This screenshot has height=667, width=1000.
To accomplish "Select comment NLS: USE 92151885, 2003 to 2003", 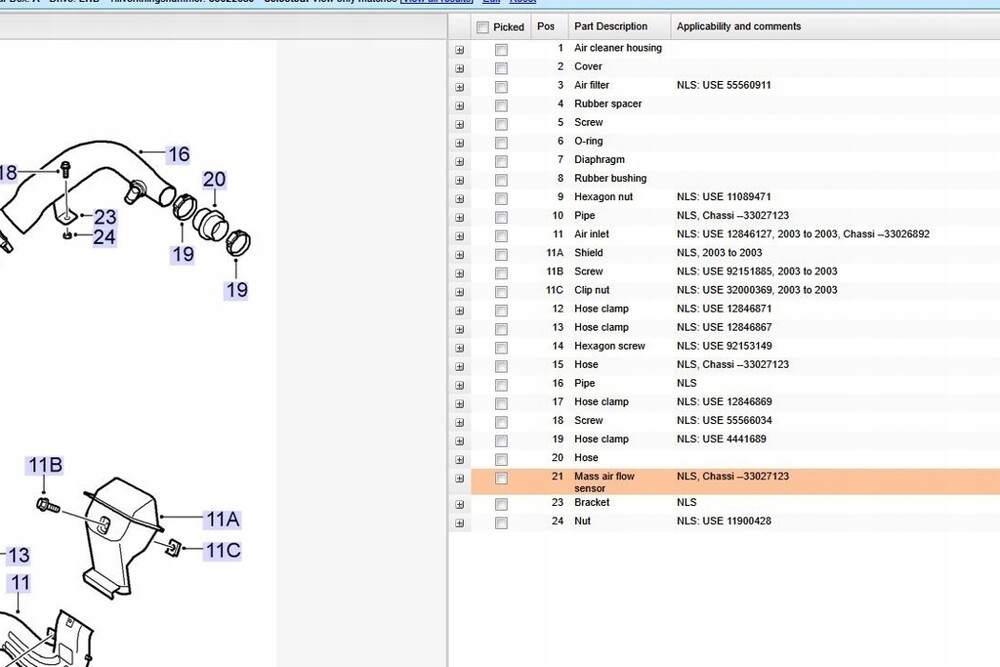I will click(x=757, y=272).
